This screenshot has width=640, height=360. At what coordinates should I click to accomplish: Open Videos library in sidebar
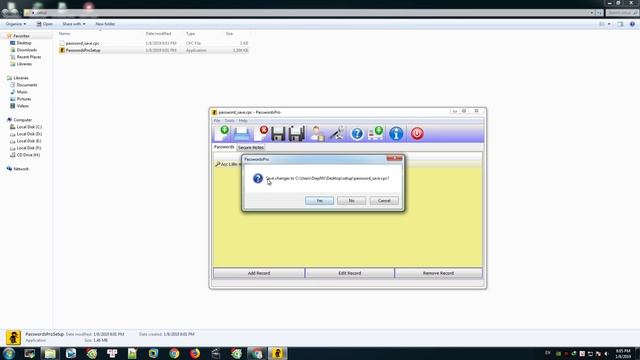pyautogui.click(x=22, y=106)
